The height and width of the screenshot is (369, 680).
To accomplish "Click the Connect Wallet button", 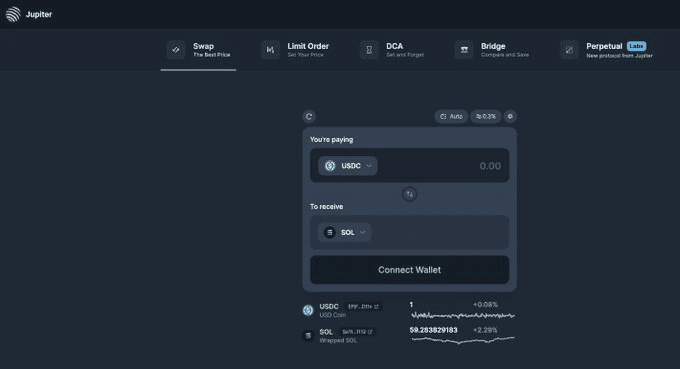I will [409, 270].
